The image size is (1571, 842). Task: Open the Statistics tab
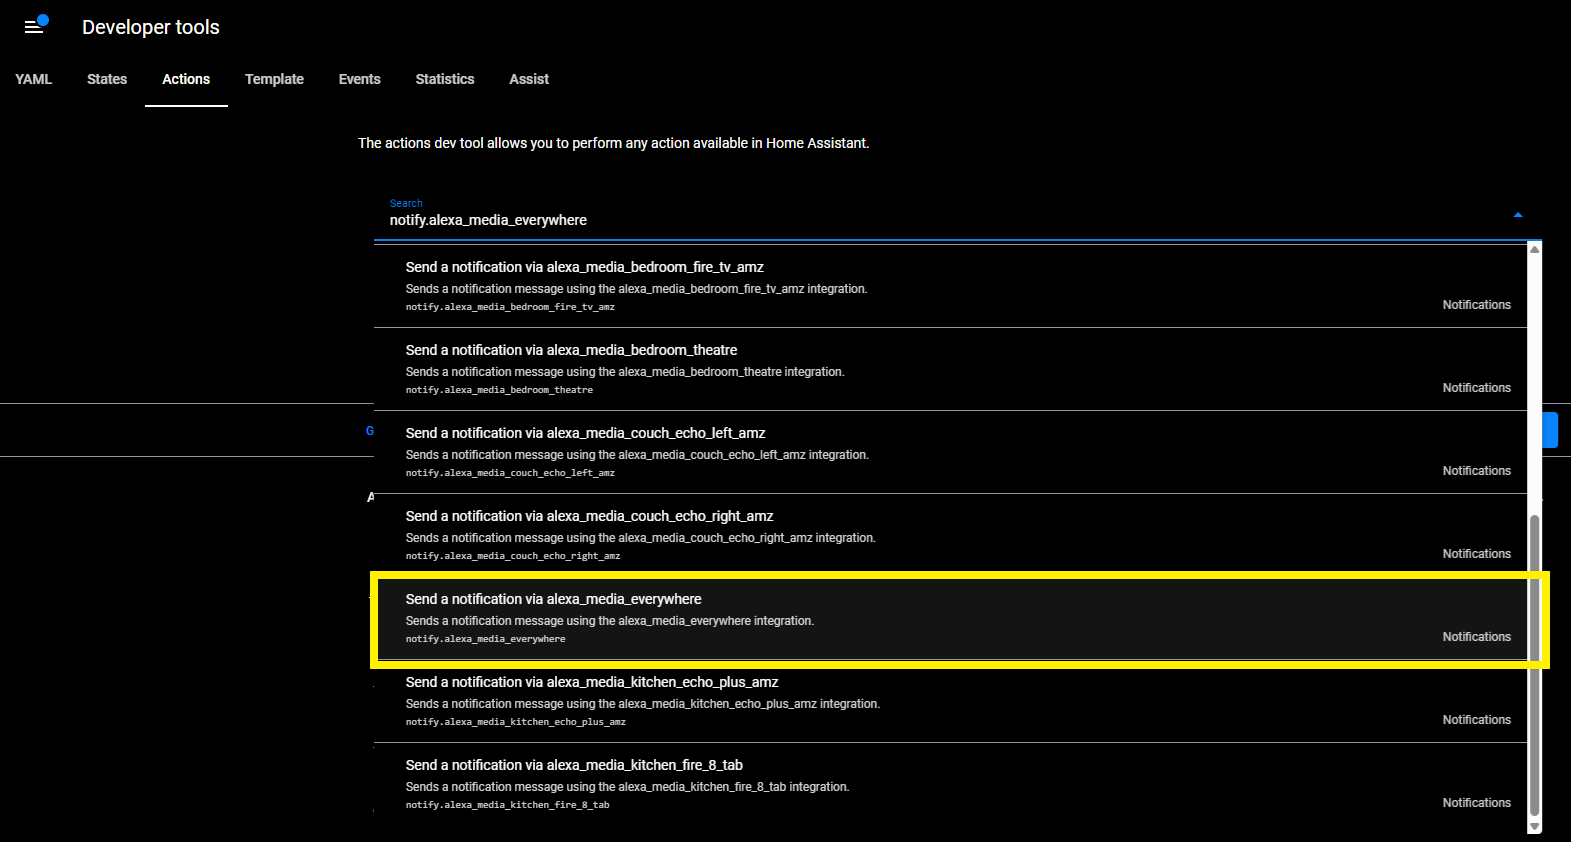tap(445, 79)
